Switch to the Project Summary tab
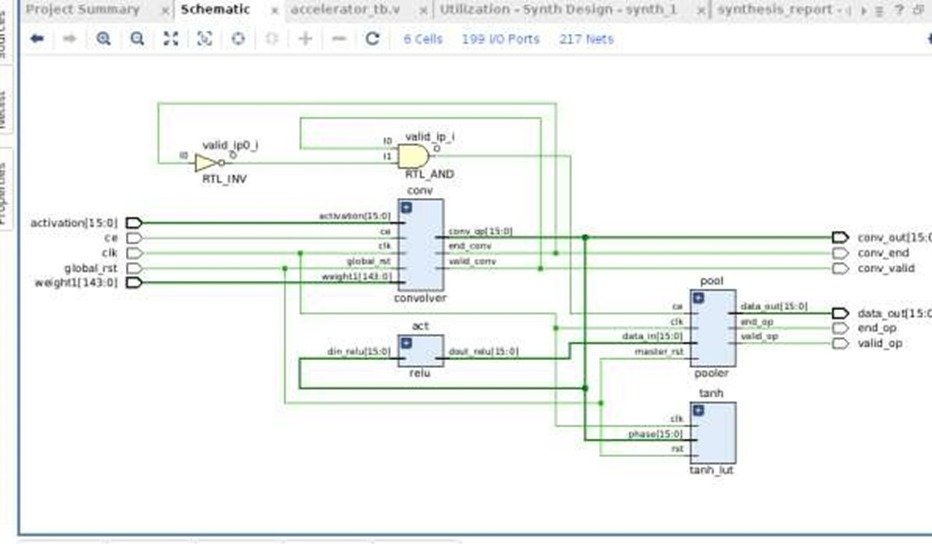Screen dimensions: 932x544 pos(82,9)
